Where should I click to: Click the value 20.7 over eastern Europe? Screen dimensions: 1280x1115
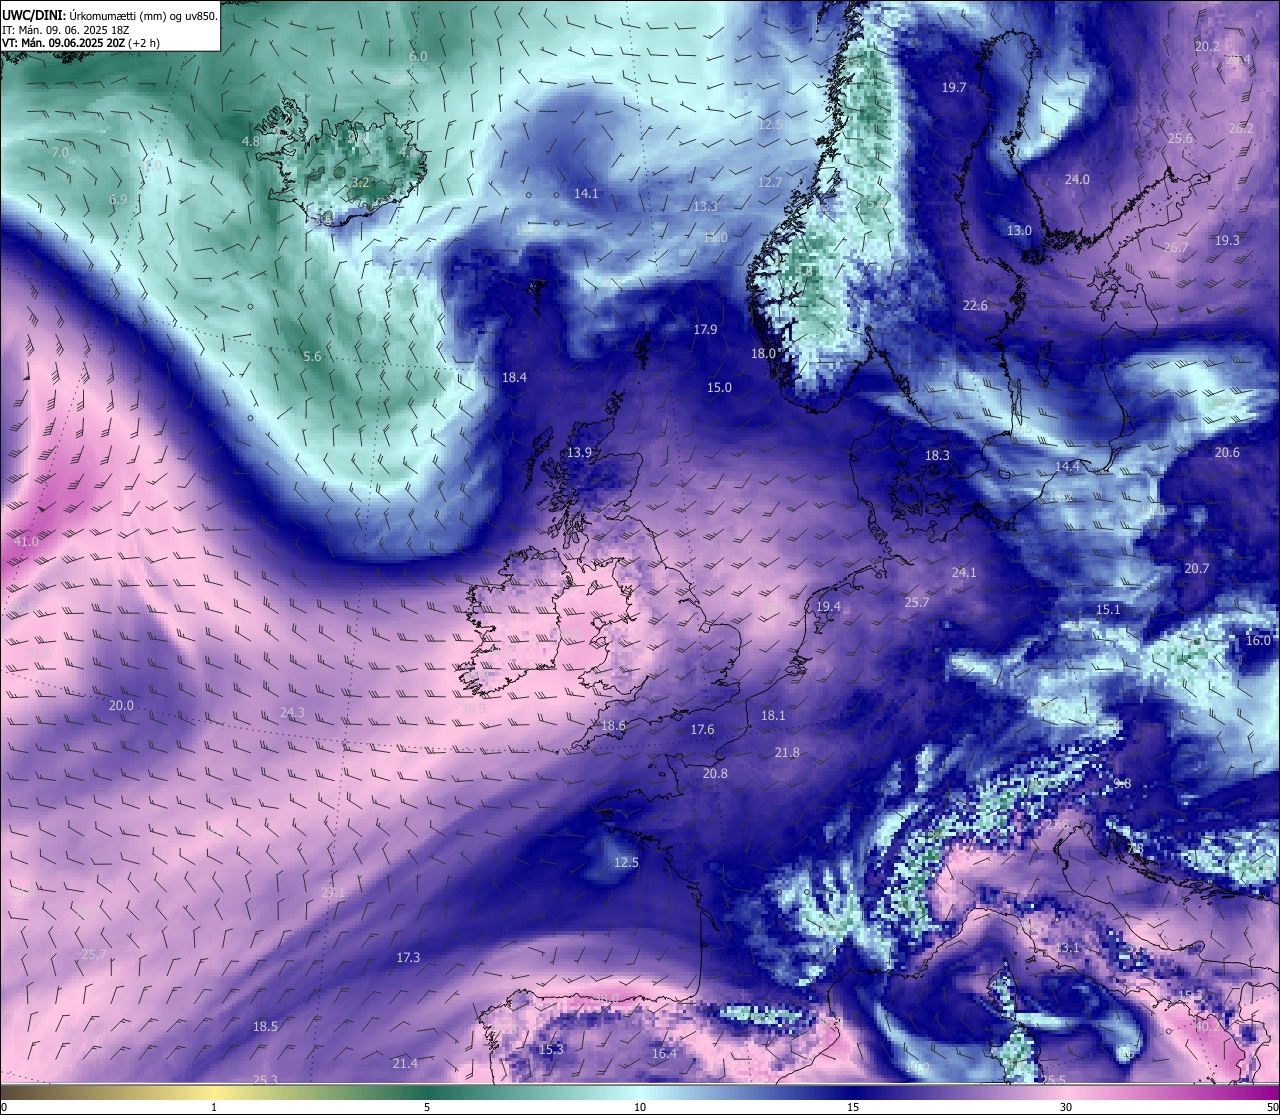tap(1197, 569)
